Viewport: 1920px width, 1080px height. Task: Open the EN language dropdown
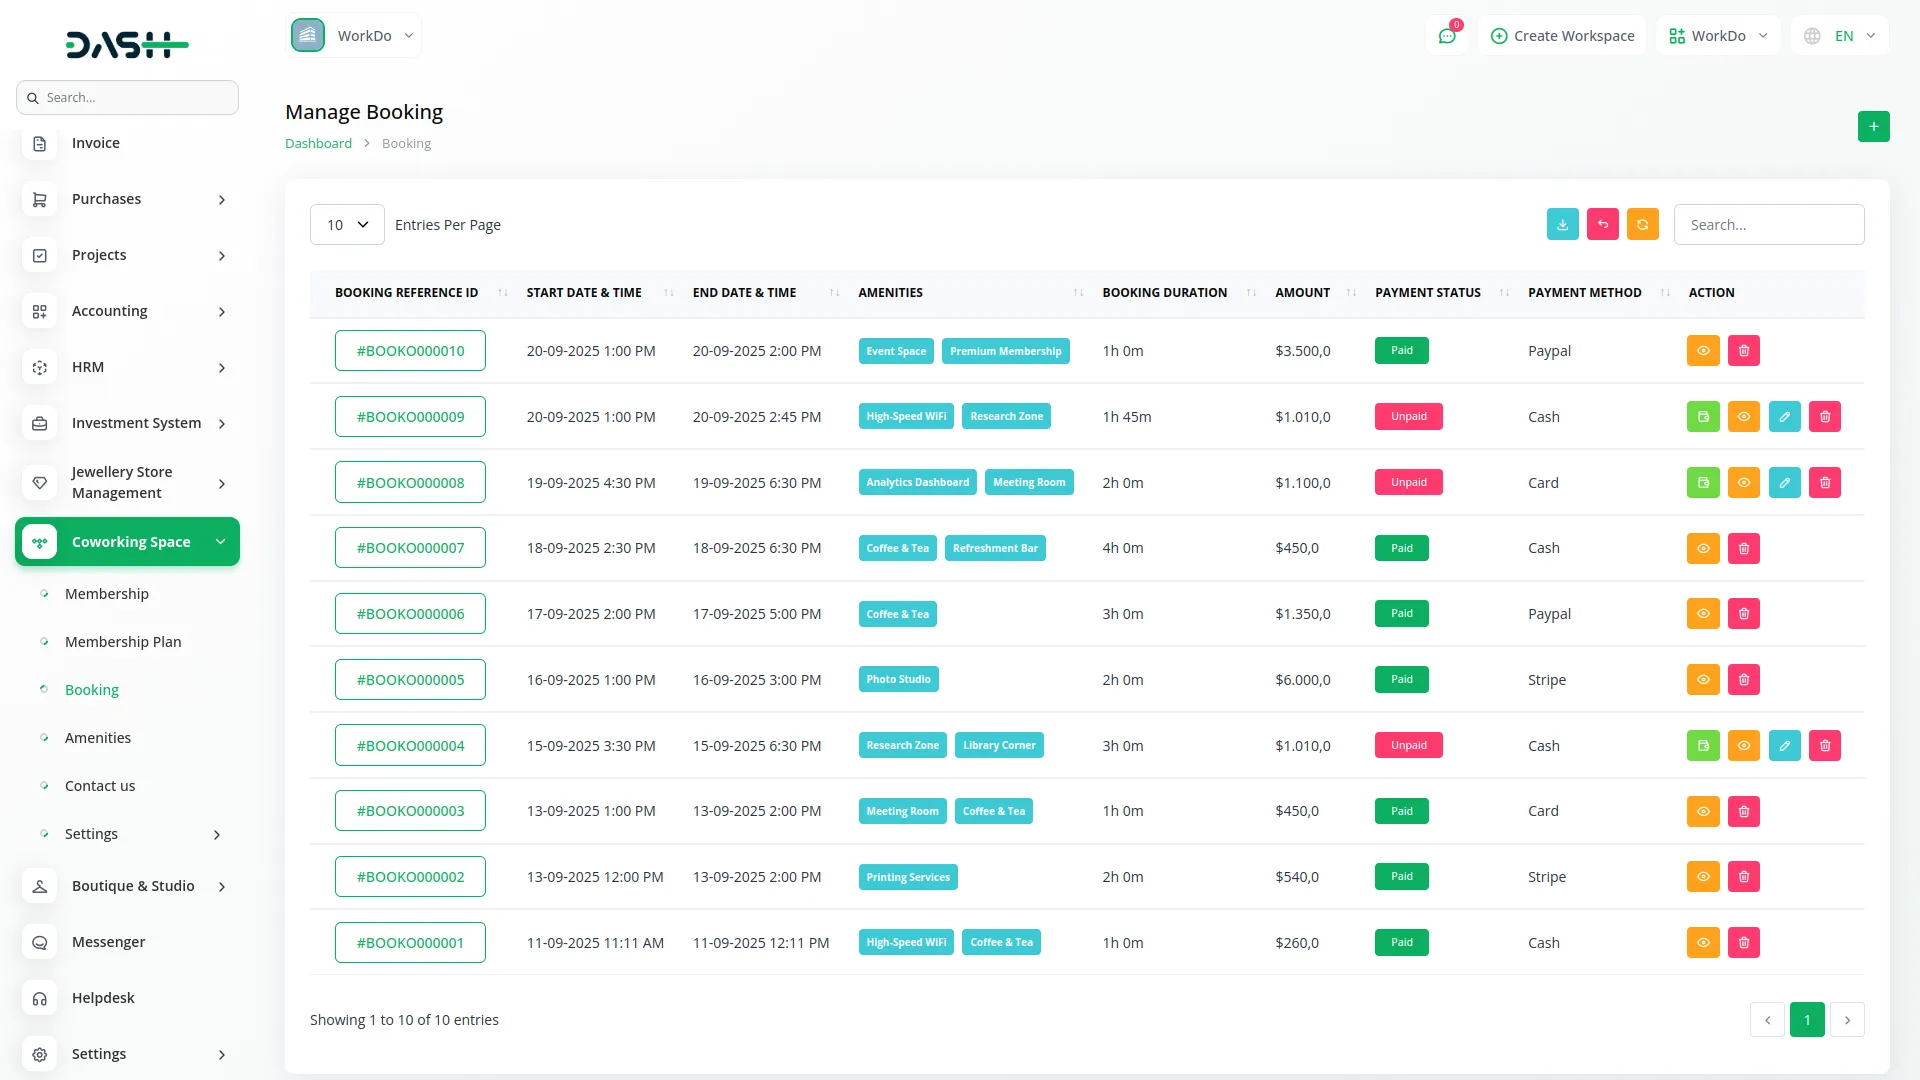(x=1841, y=36)
